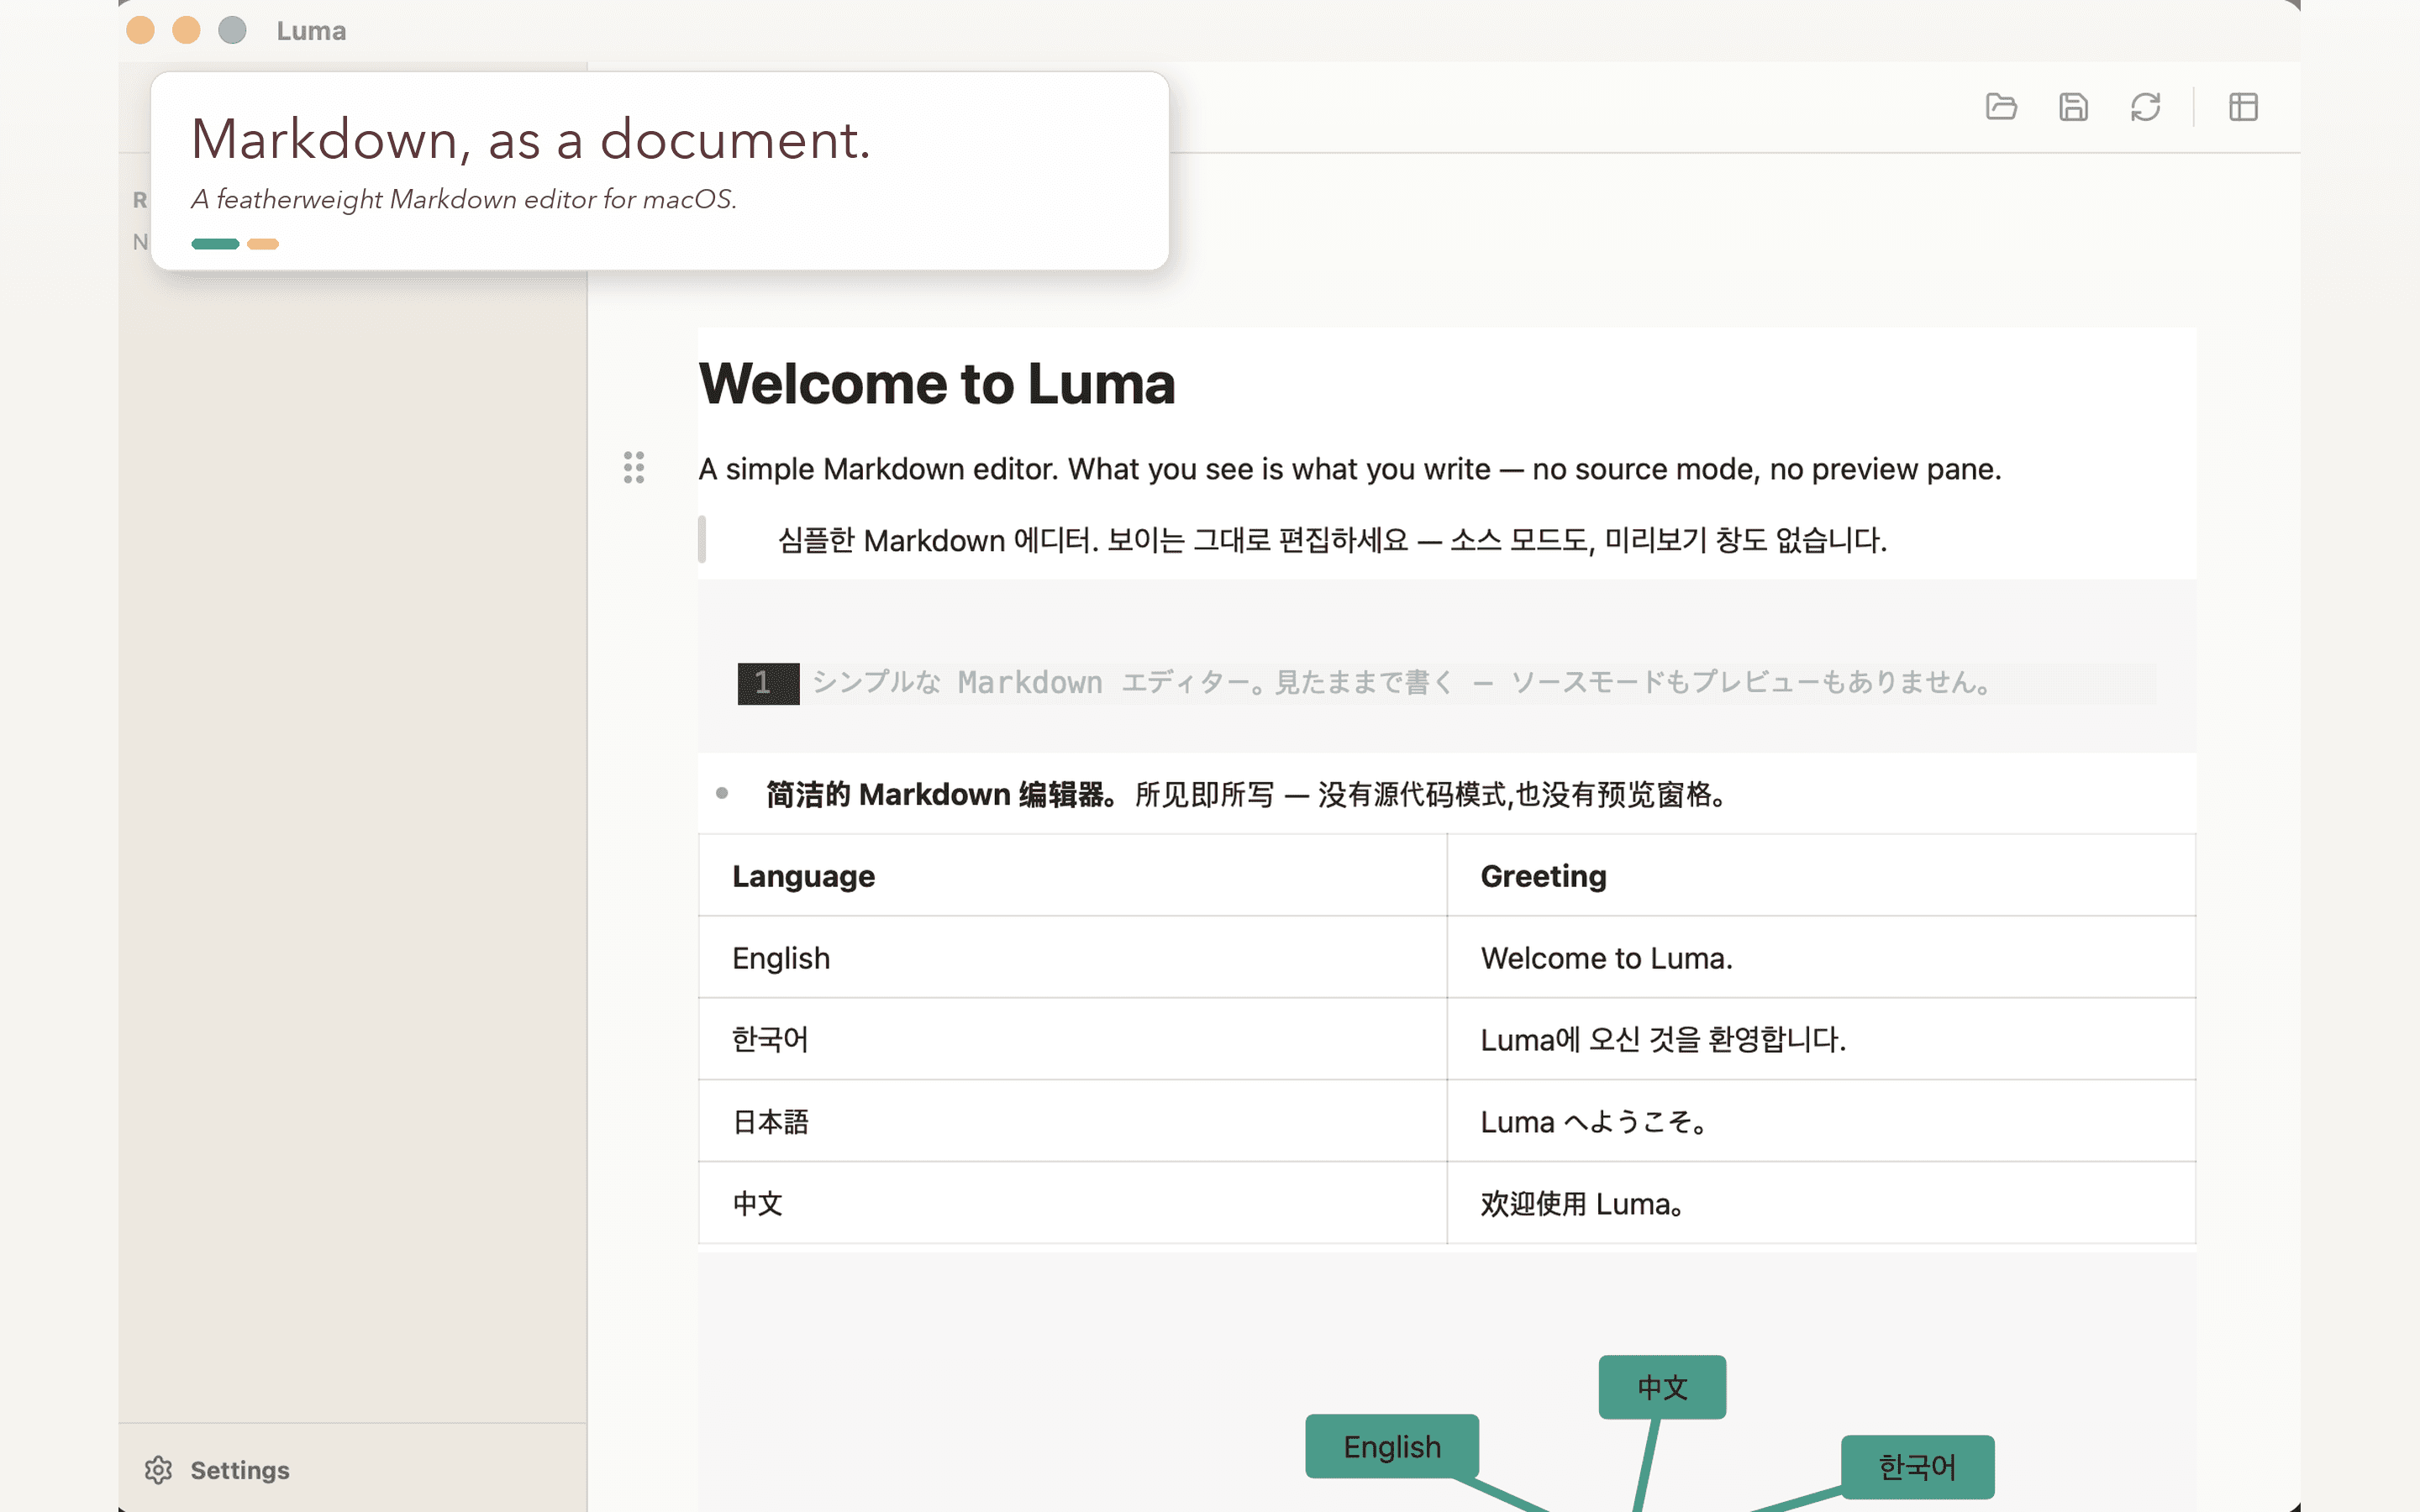Viewport: 2420px width, 1512px height.
Task: Open the Settings label in the sidebar
Action: [240, 1470]
